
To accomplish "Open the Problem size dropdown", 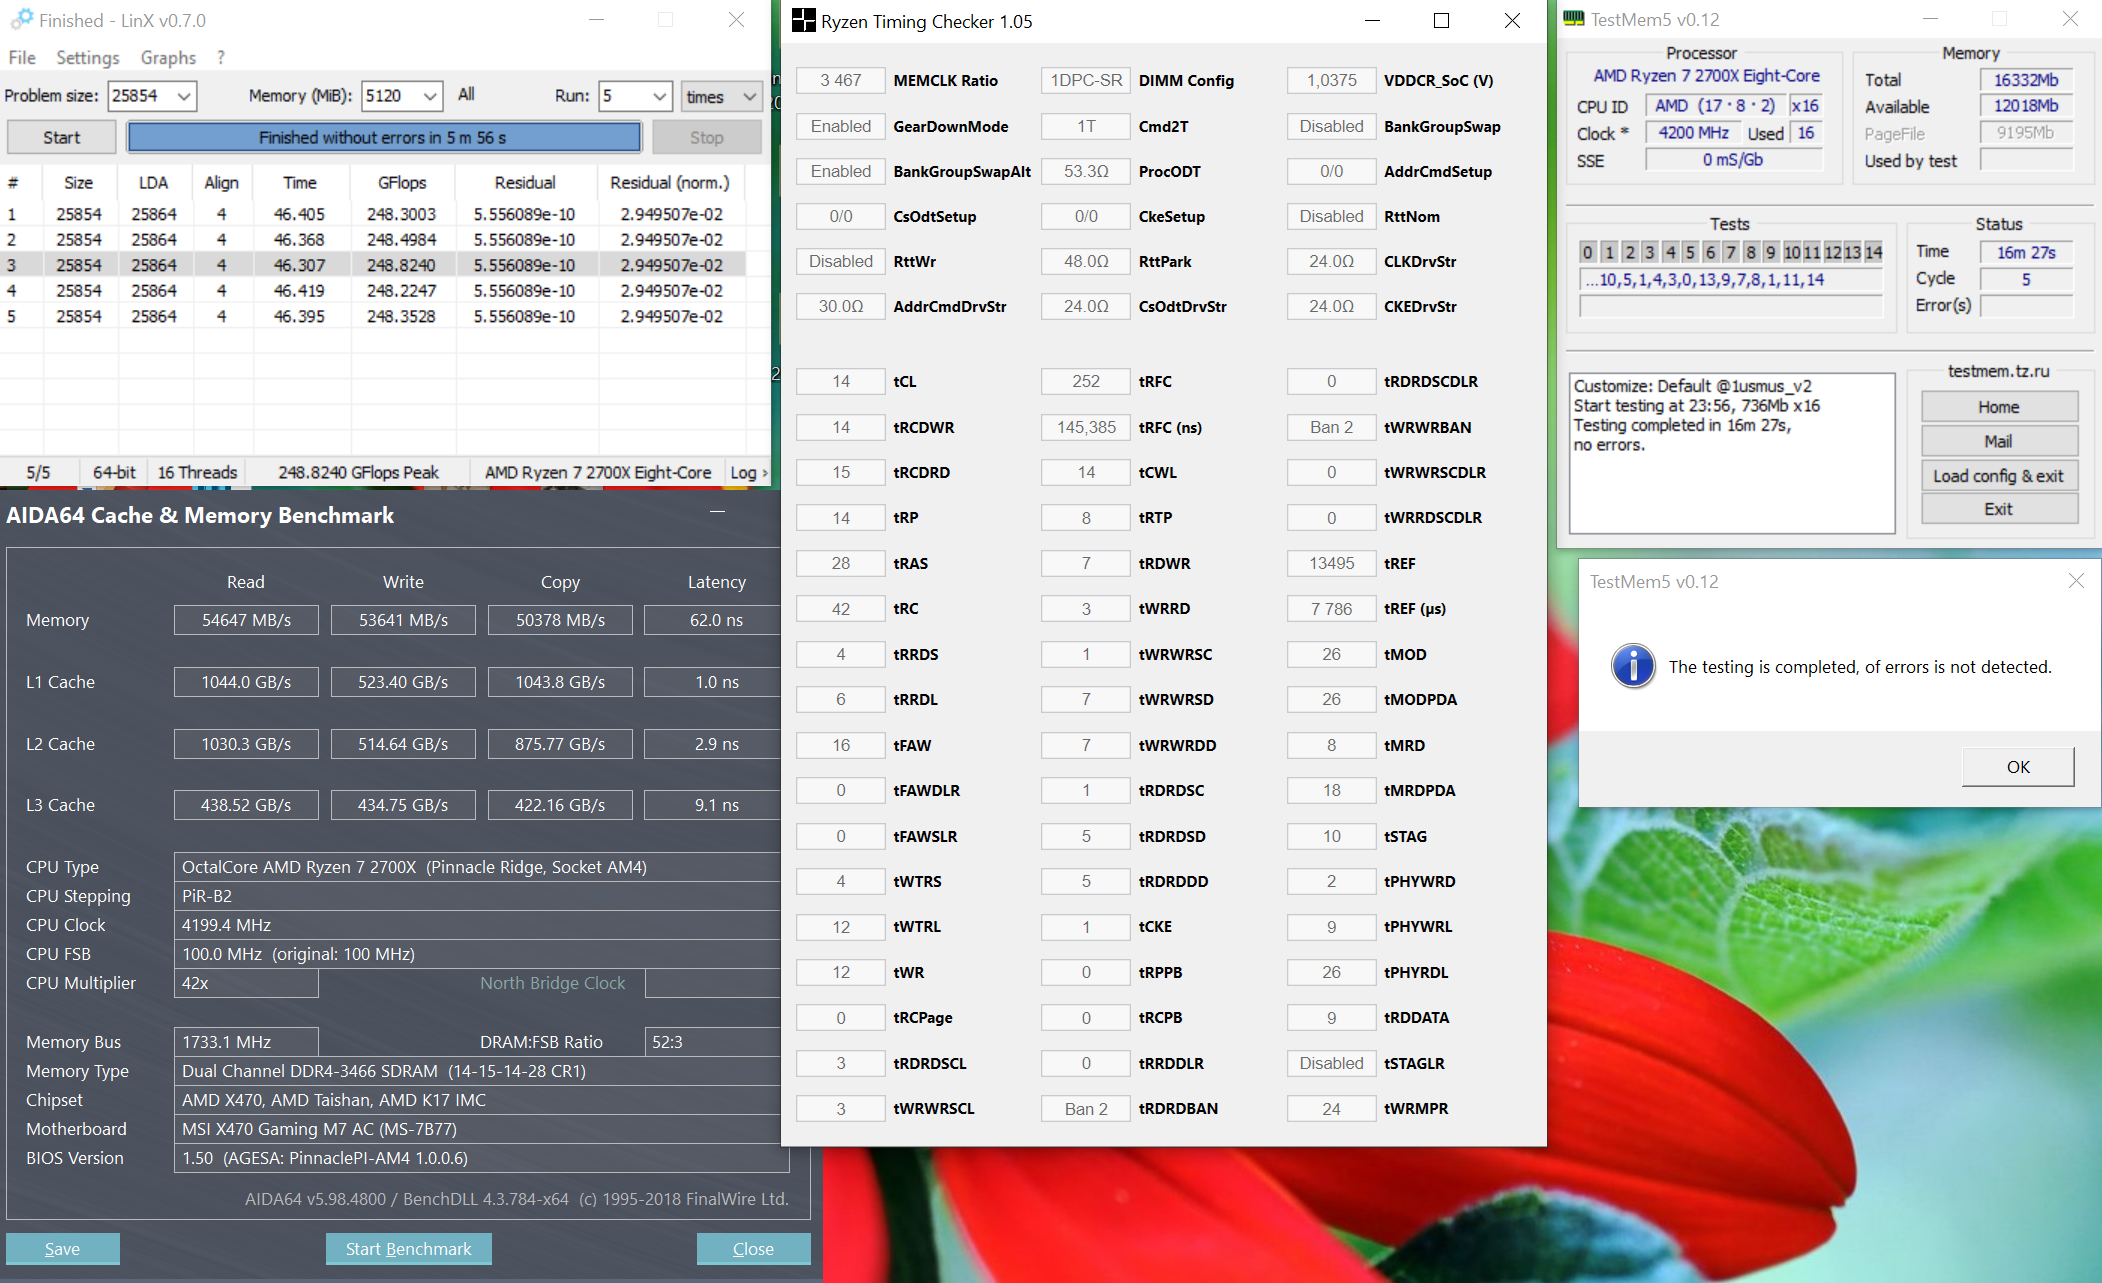I will coord(184,96).
